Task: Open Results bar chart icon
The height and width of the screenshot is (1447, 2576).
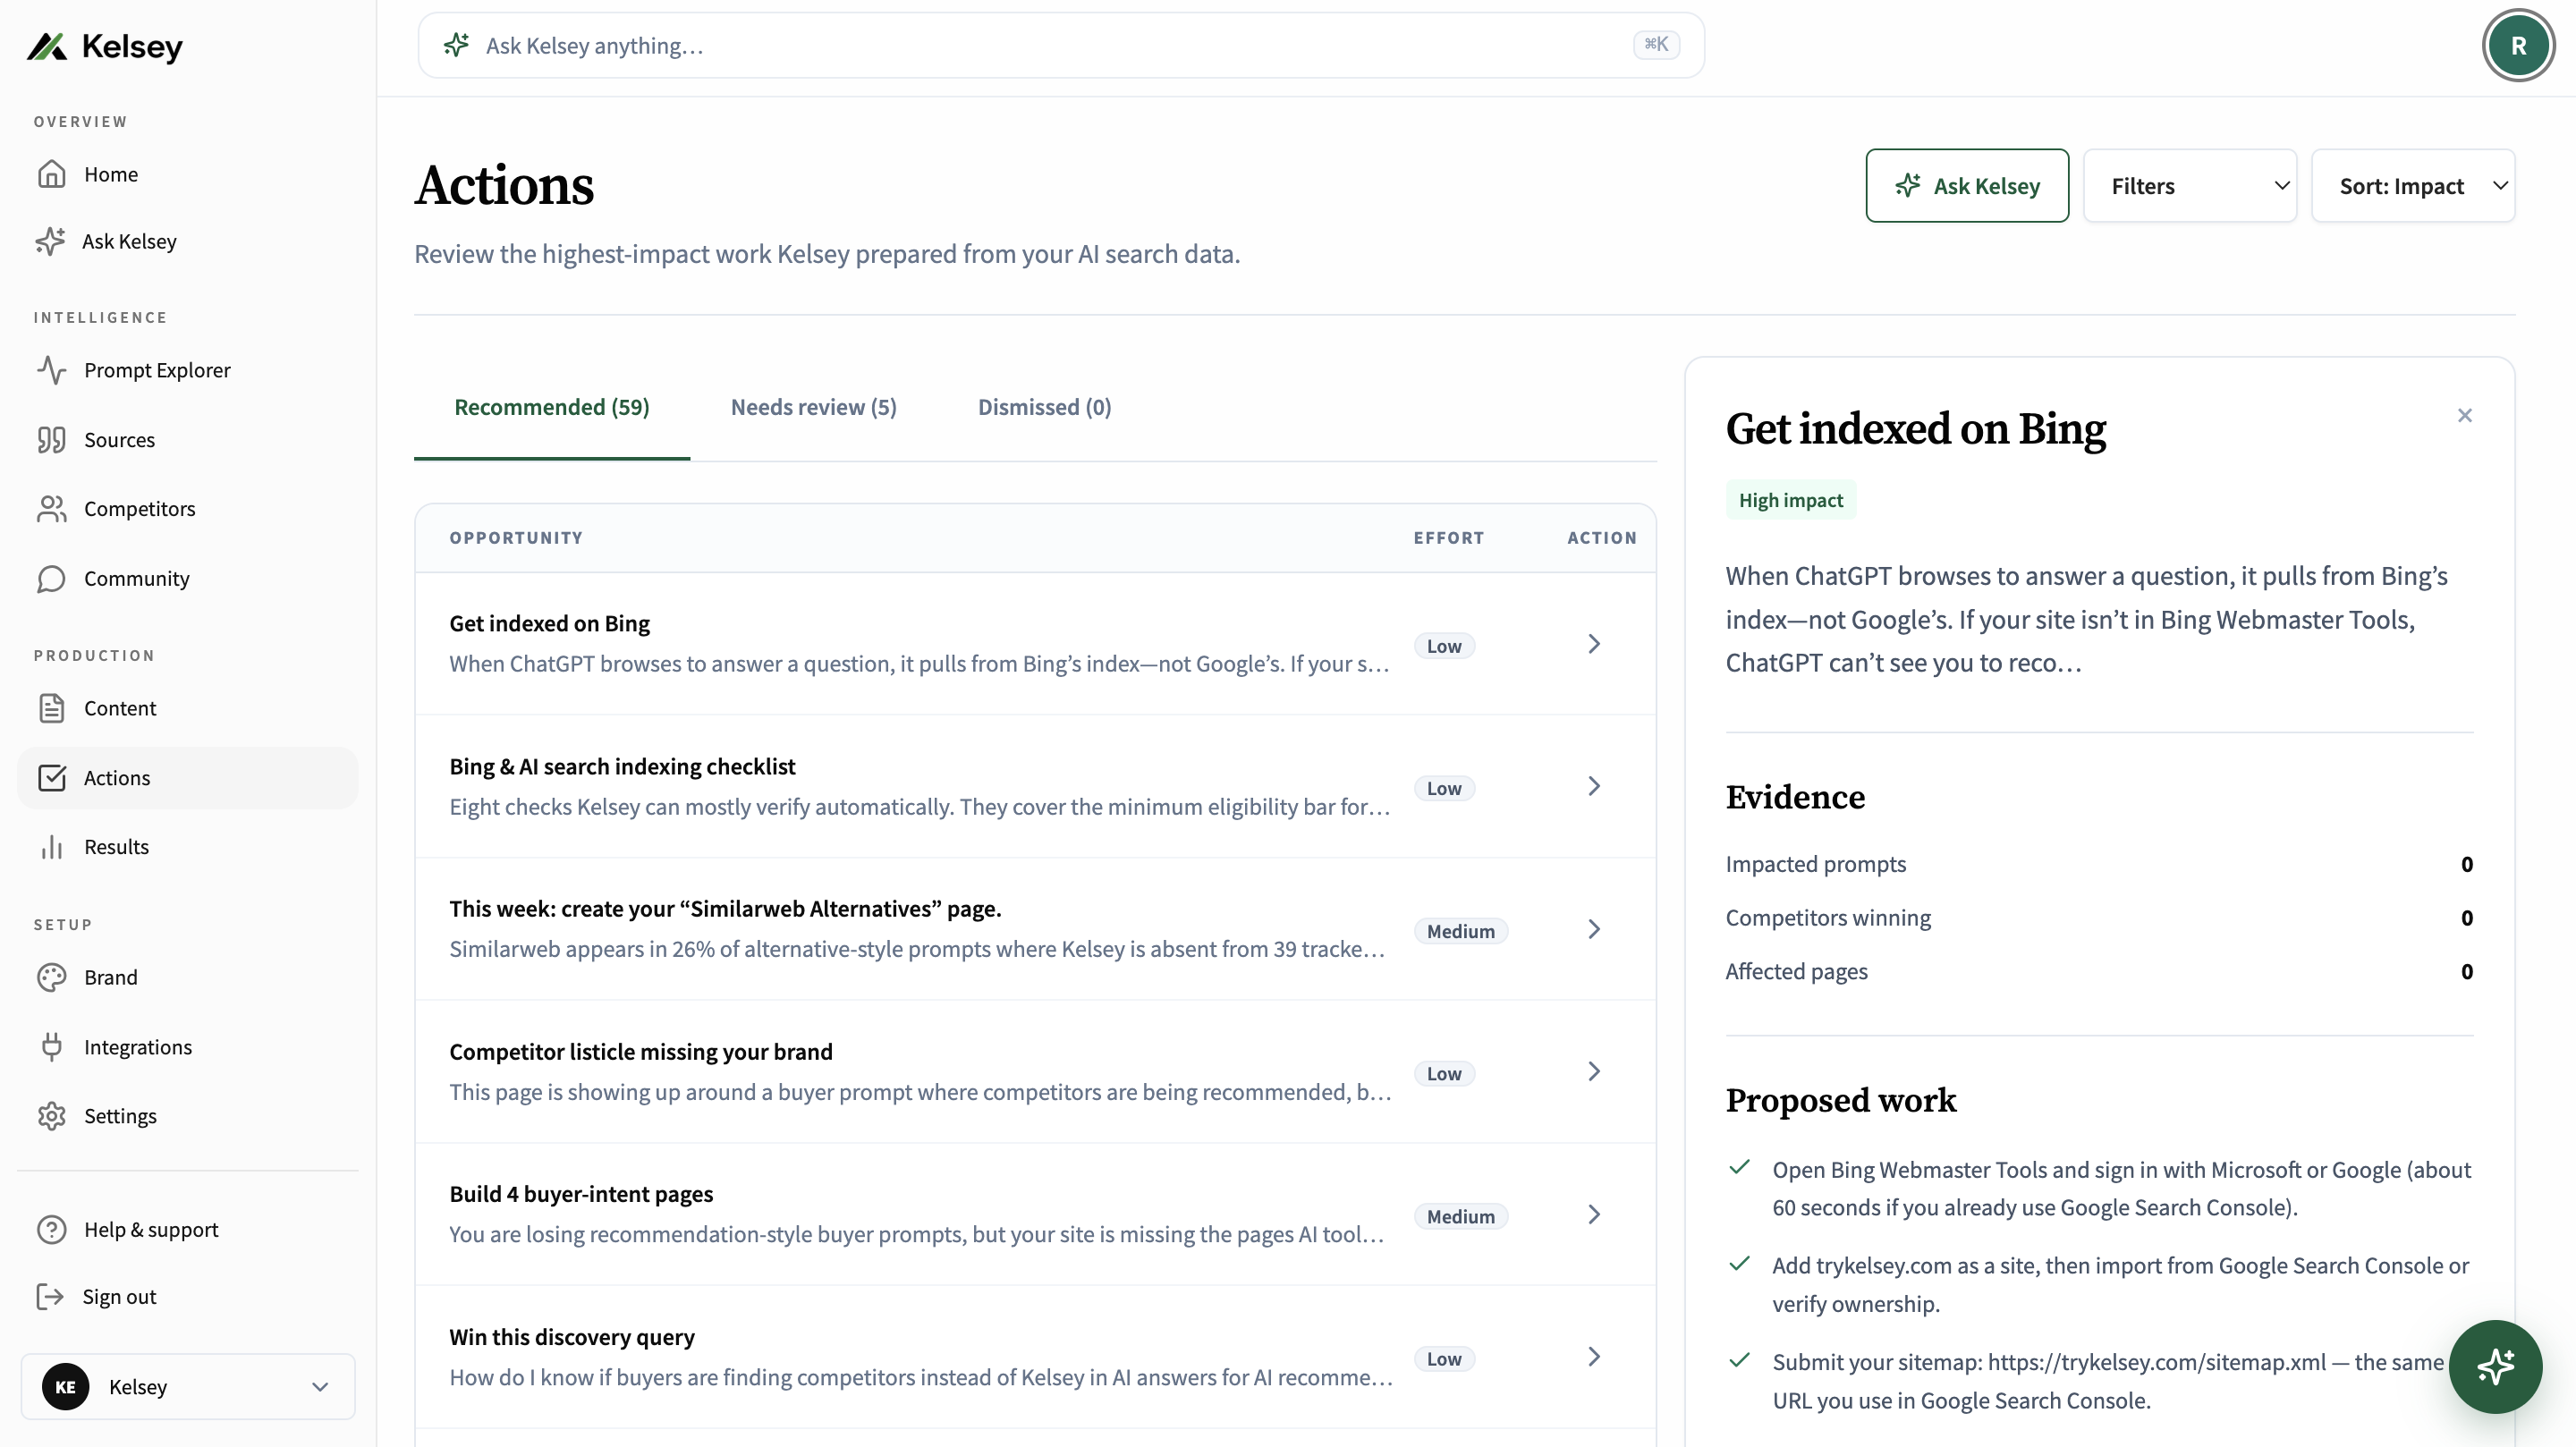Action: (52, 847)
